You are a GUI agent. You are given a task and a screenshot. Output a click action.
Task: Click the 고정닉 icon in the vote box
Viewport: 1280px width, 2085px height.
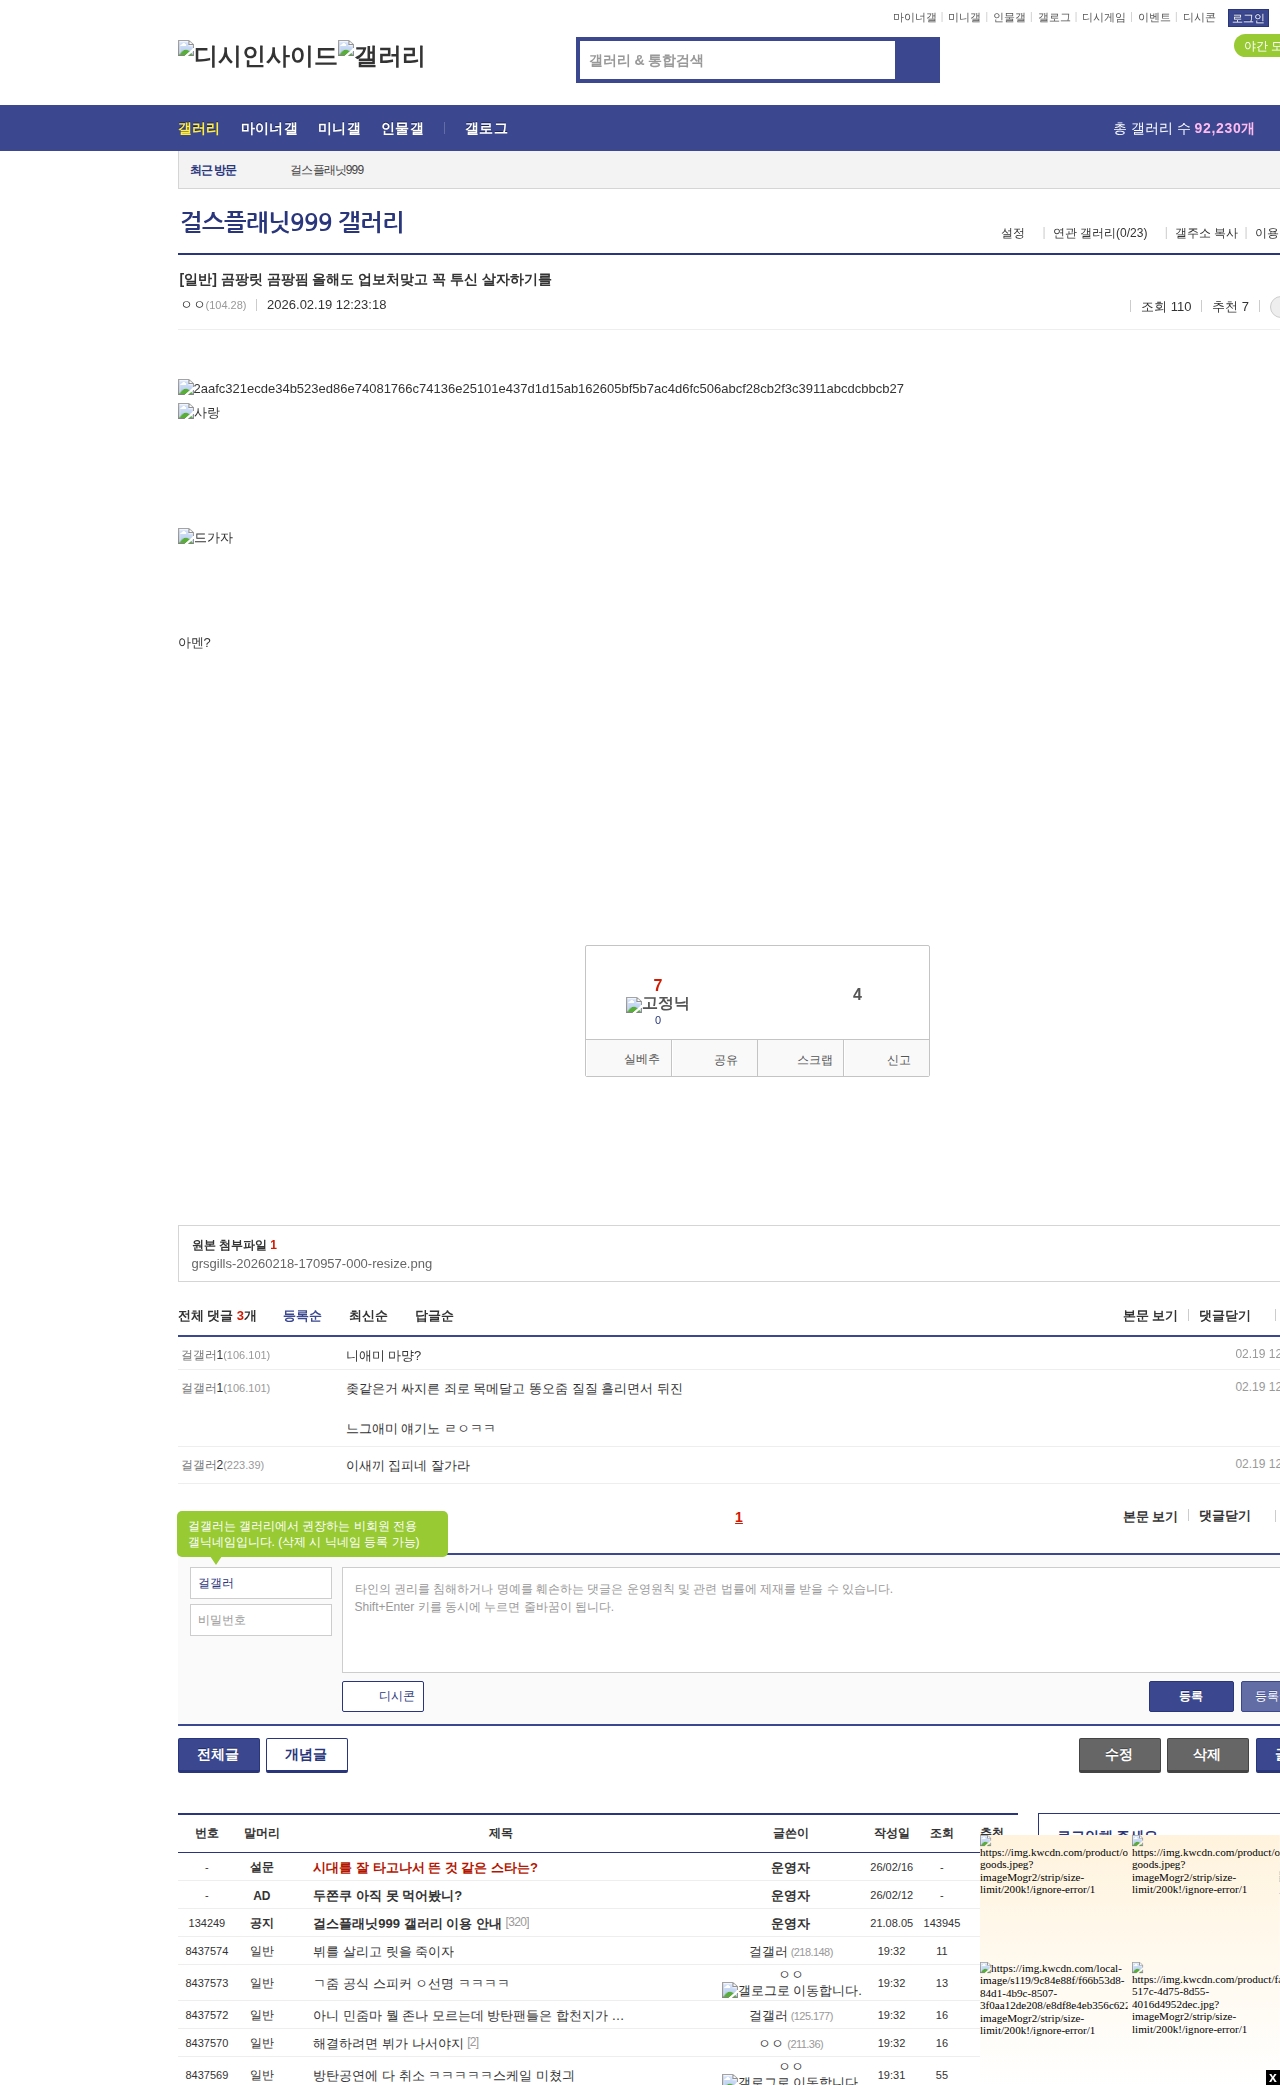(657, 1004)
